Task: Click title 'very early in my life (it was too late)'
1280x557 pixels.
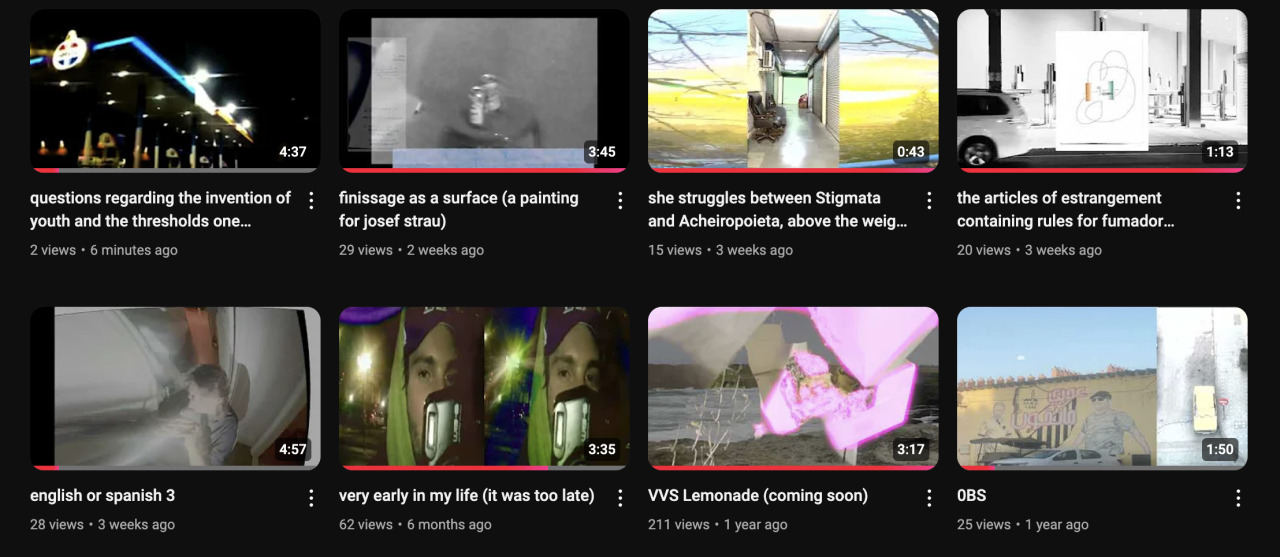Action: (467, 496)
